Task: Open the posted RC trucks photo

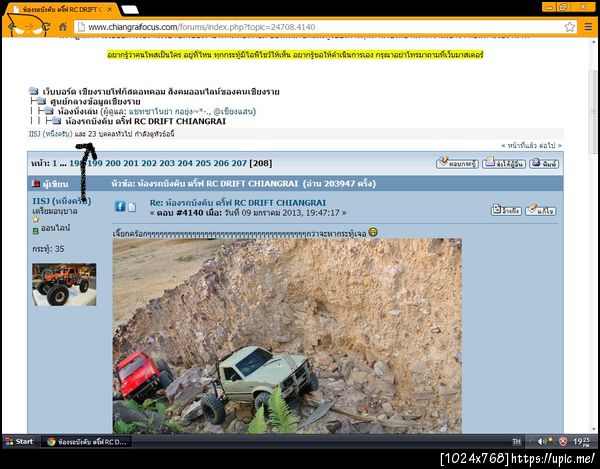Action: click(287, 336)
